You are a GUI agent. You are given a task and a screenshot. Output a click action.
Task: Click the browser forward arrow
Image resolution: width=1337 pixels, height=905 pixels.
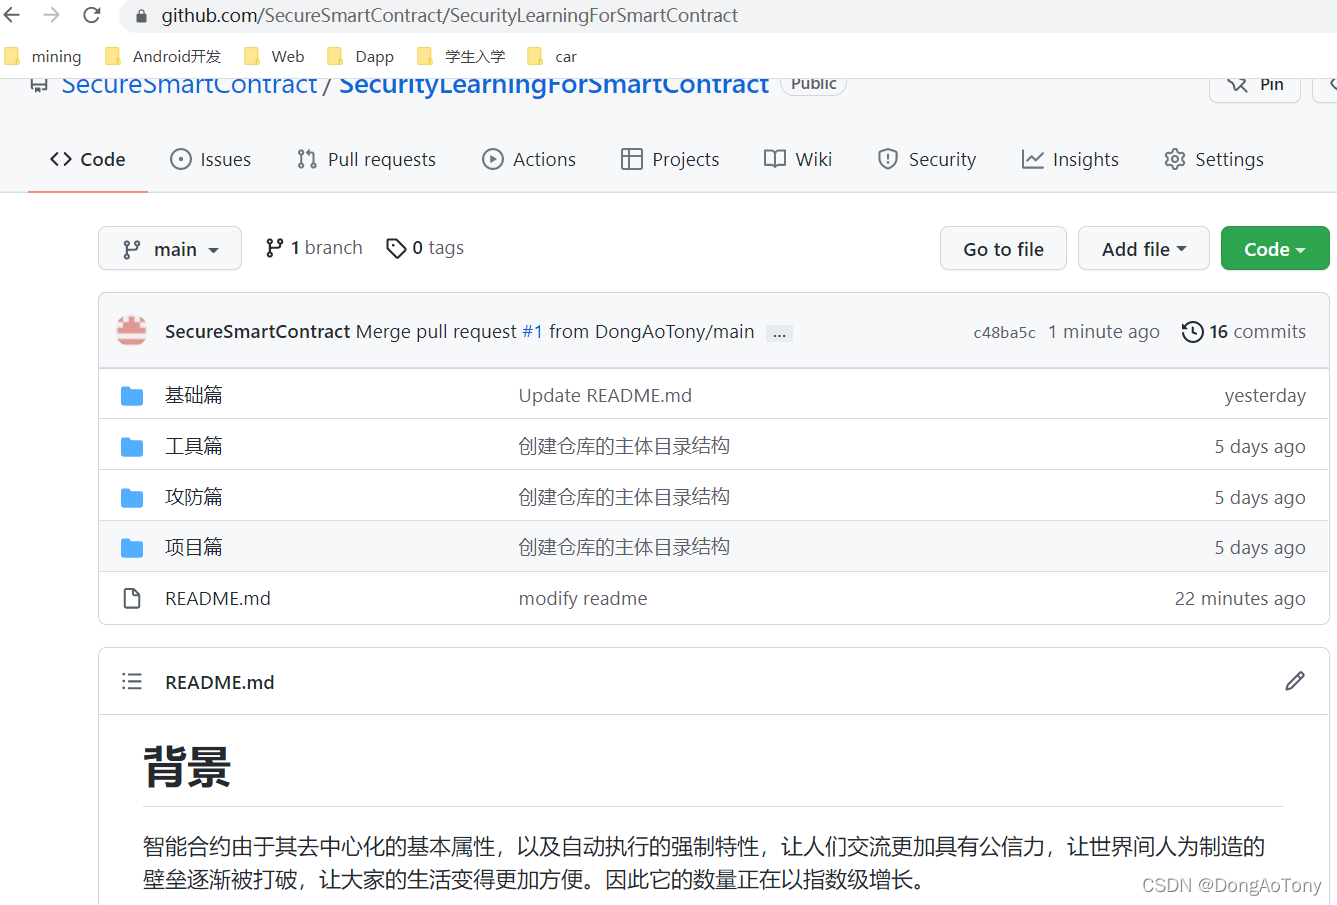click(x=52, y=15)
